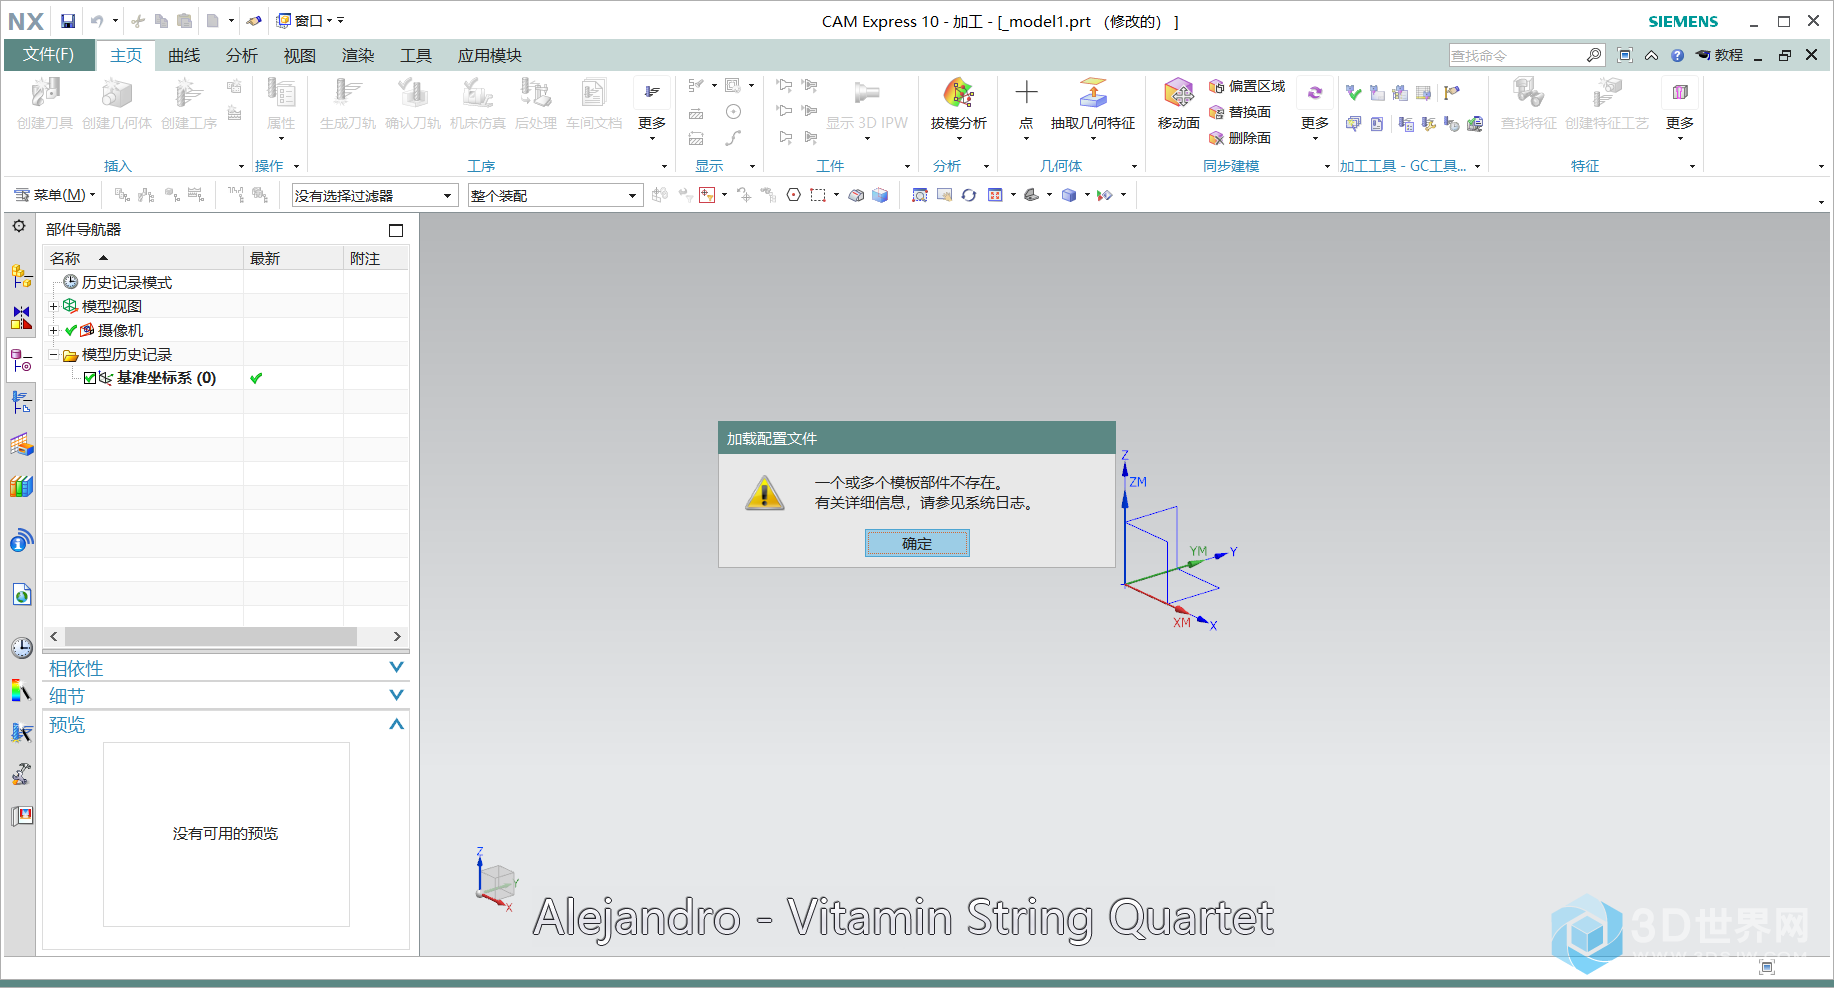Click the 查找命令 search field
Screen dimensions: 1834x988
pyautogui.click(x=1516, y=55)
